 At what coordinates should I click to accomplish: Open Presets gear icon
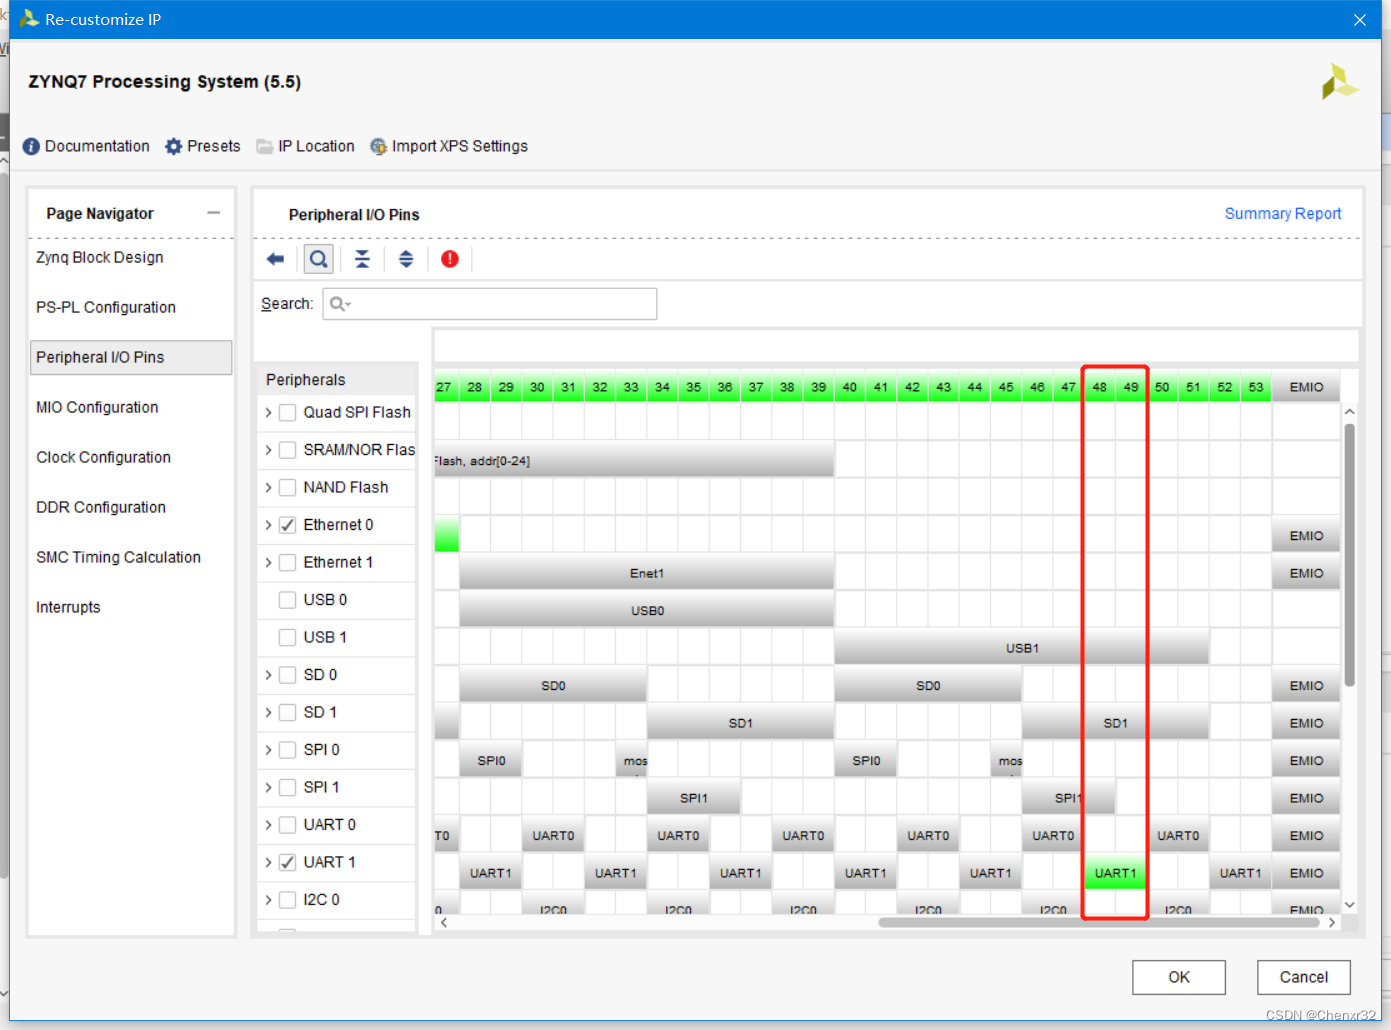coord(174,146)
